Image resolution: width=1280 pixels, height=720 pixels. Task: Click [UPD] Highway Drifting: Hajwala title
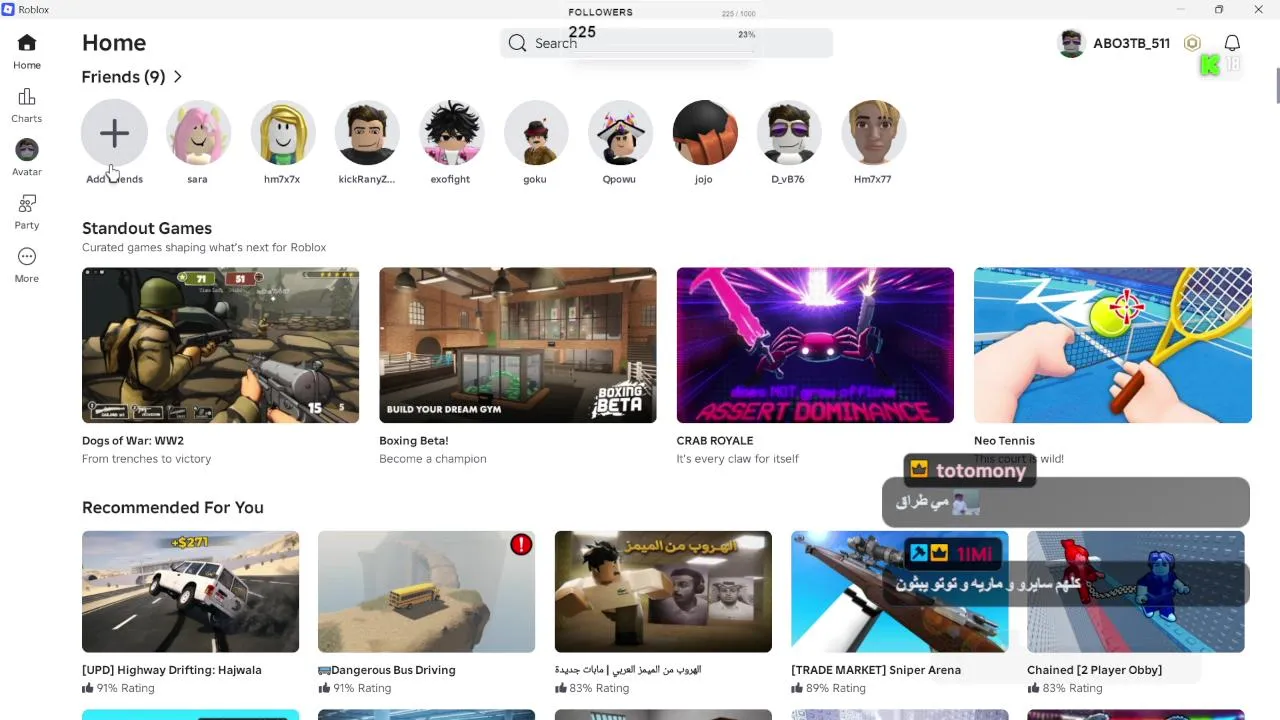pyautogui.click(x=172, y=670)
